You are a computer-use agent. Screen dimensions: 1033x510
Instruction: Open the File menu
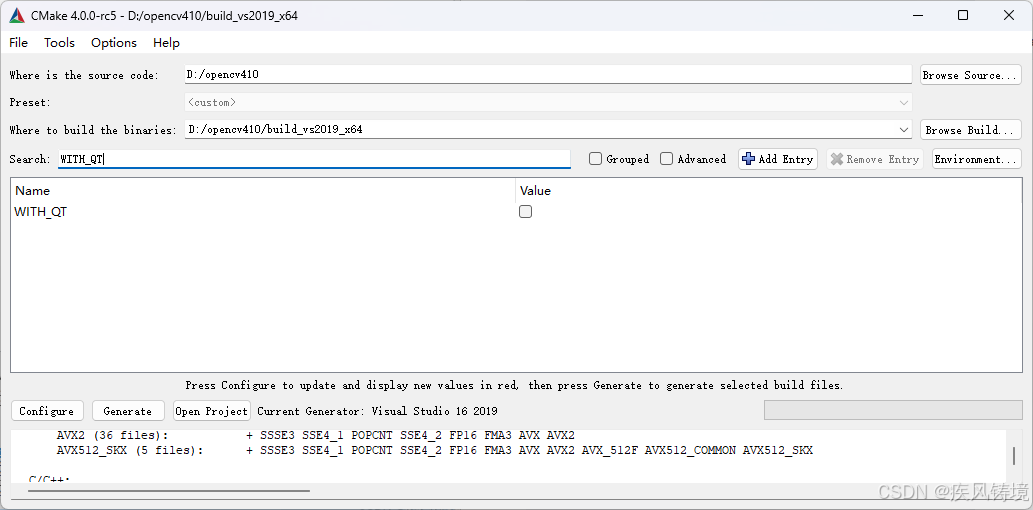(x=18, y=43)
